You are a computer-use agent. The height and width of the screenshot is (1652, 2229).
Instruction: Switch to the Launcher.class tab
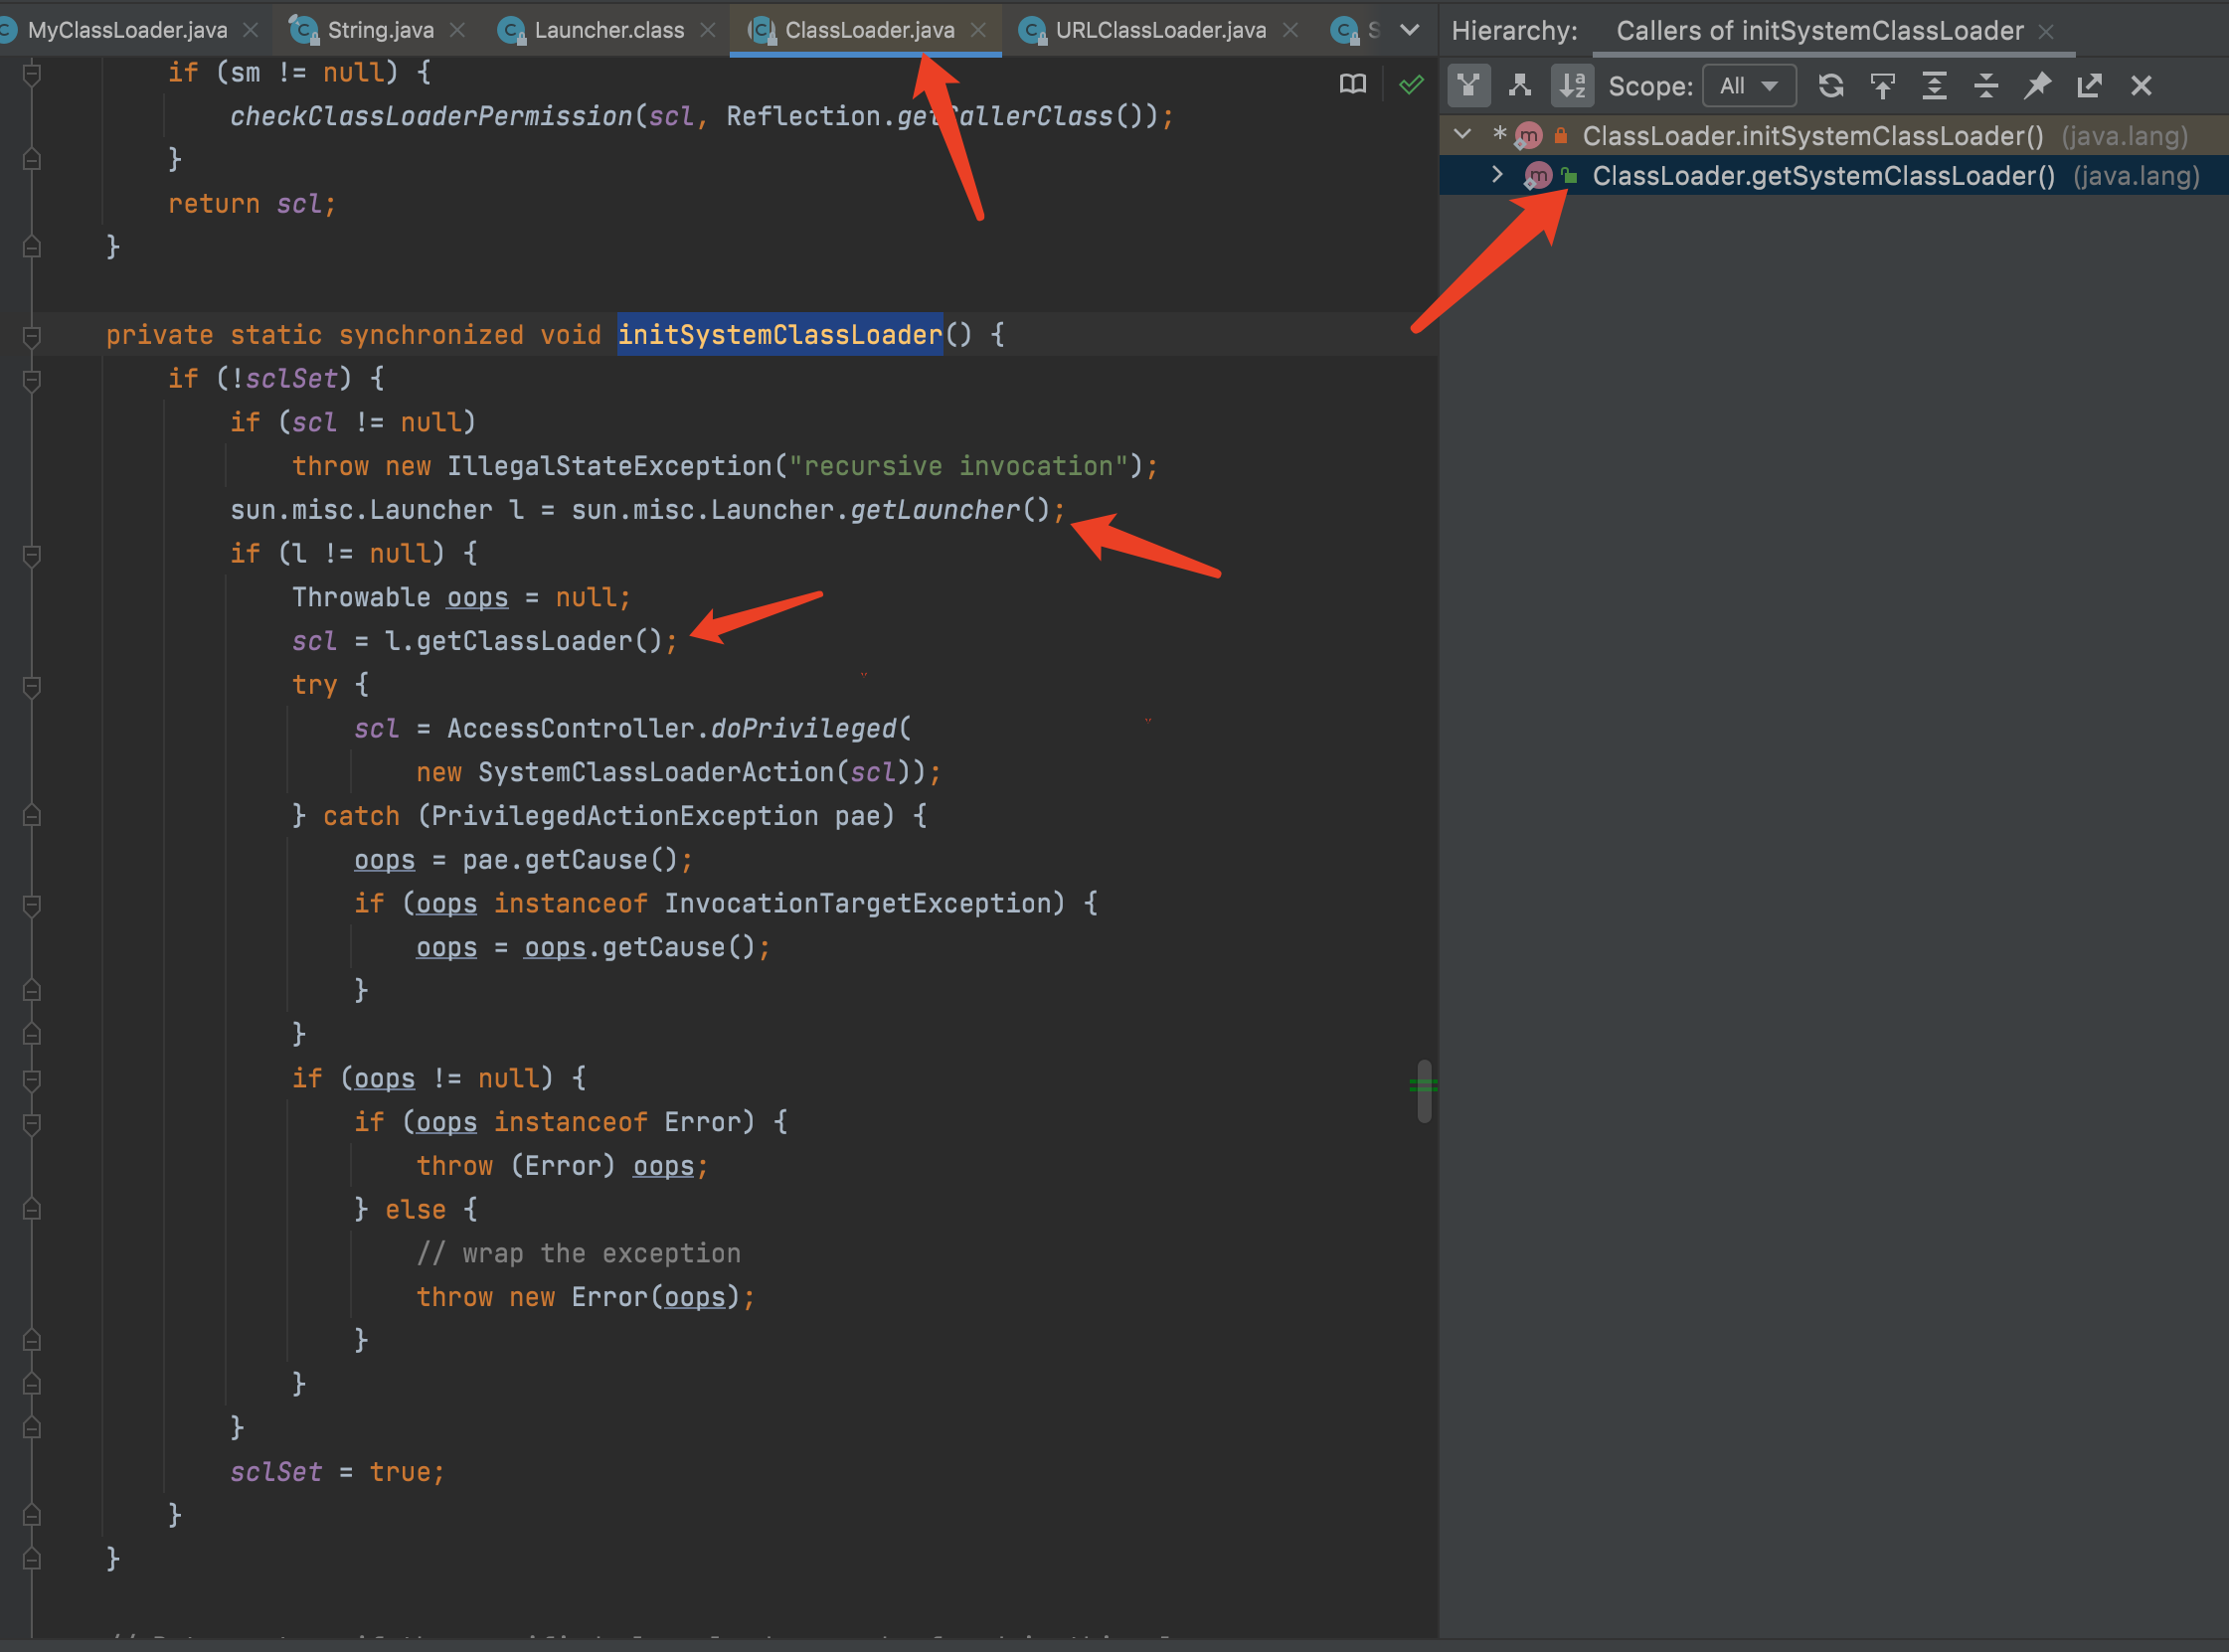[609, 30]
